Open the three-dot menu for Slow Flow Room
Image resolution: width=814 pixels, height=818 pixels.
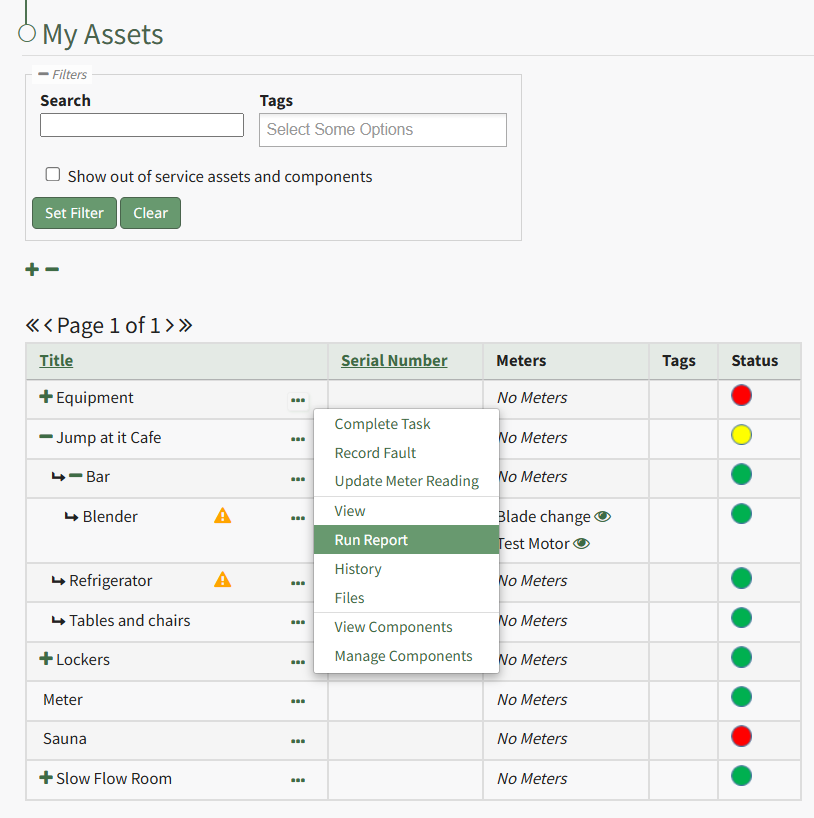pos(298,780)
